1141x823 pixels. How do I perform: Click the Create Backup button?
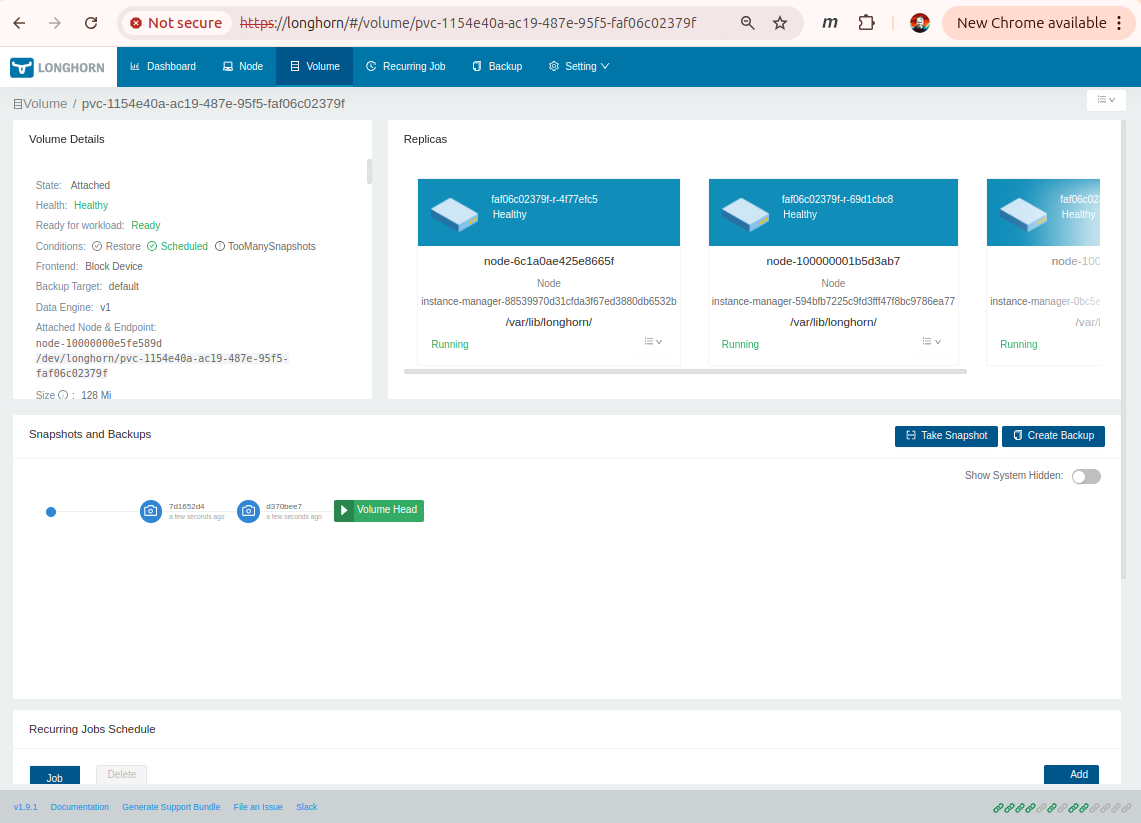1053,436
